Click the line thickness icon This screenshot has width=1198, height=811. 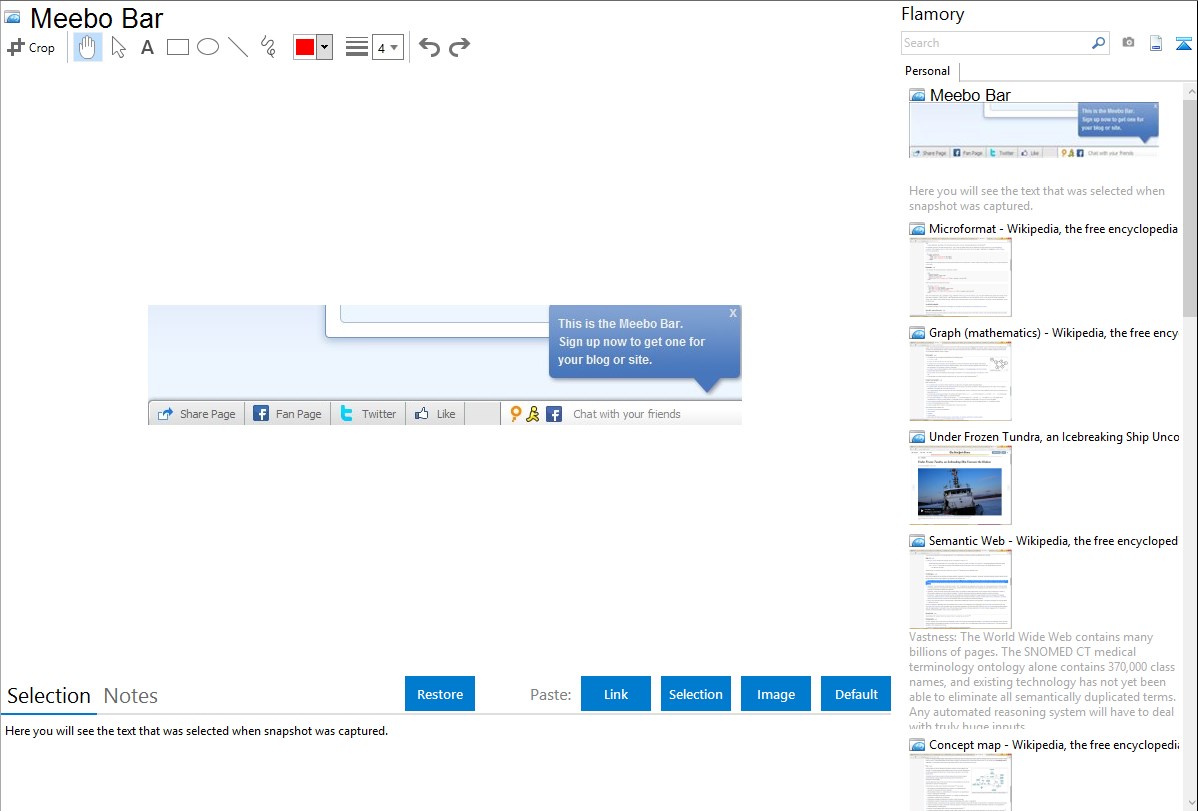356,47
